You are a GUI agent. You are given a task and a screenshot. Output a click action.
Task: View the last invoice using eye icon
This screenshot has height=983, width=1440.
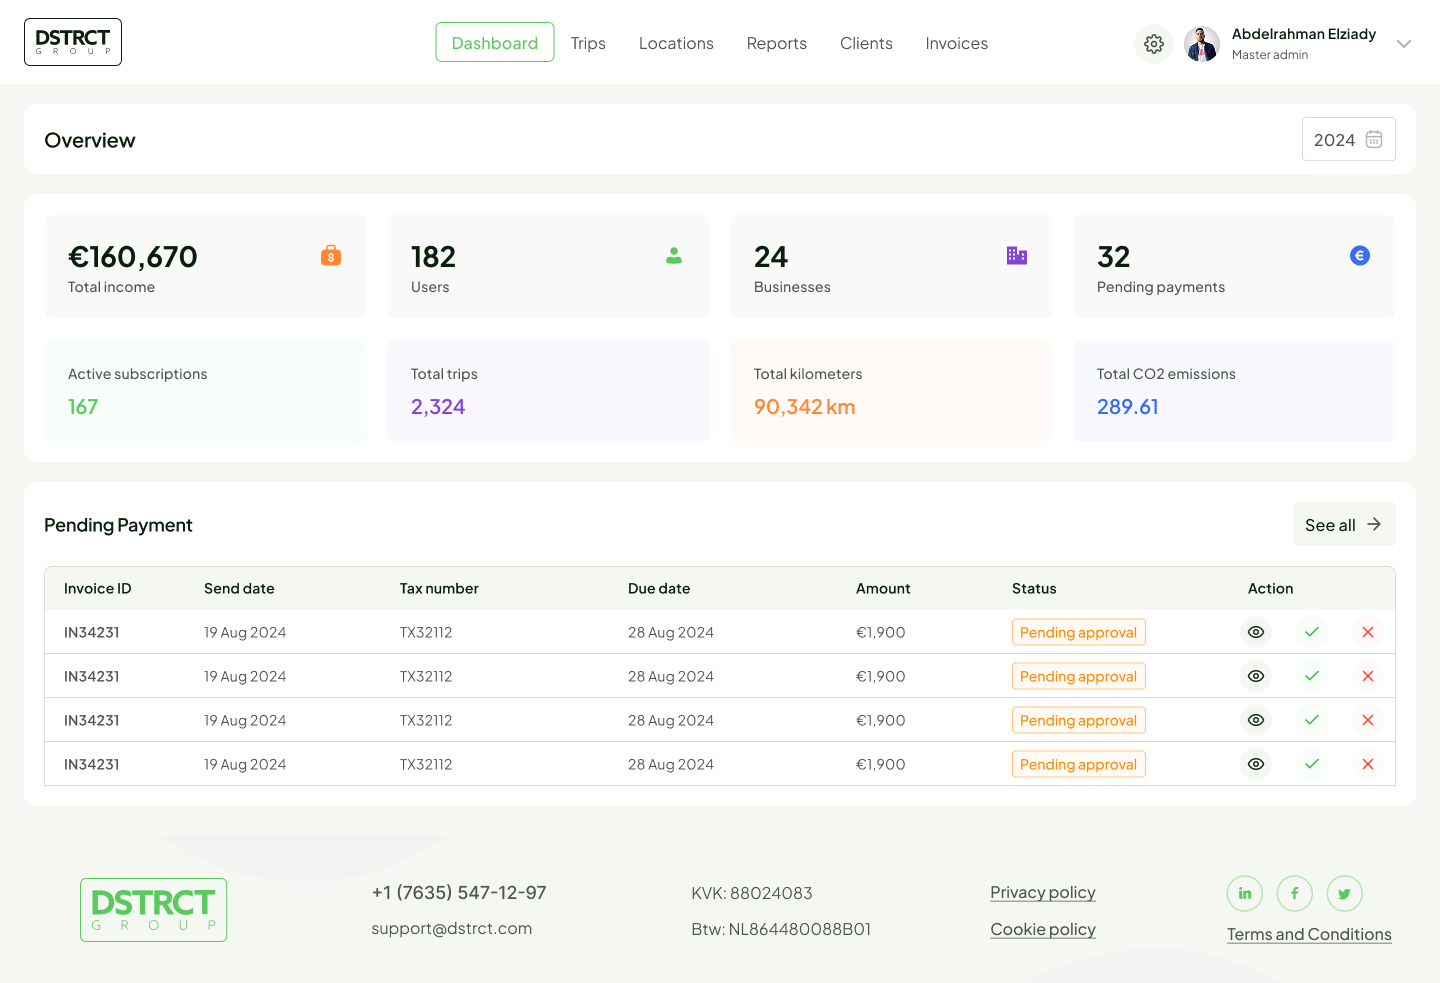[x=1256, y=764]
